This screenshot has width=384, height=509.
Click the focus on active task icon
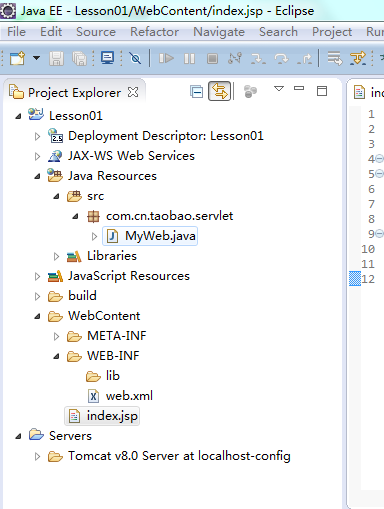tap(250, 91)
